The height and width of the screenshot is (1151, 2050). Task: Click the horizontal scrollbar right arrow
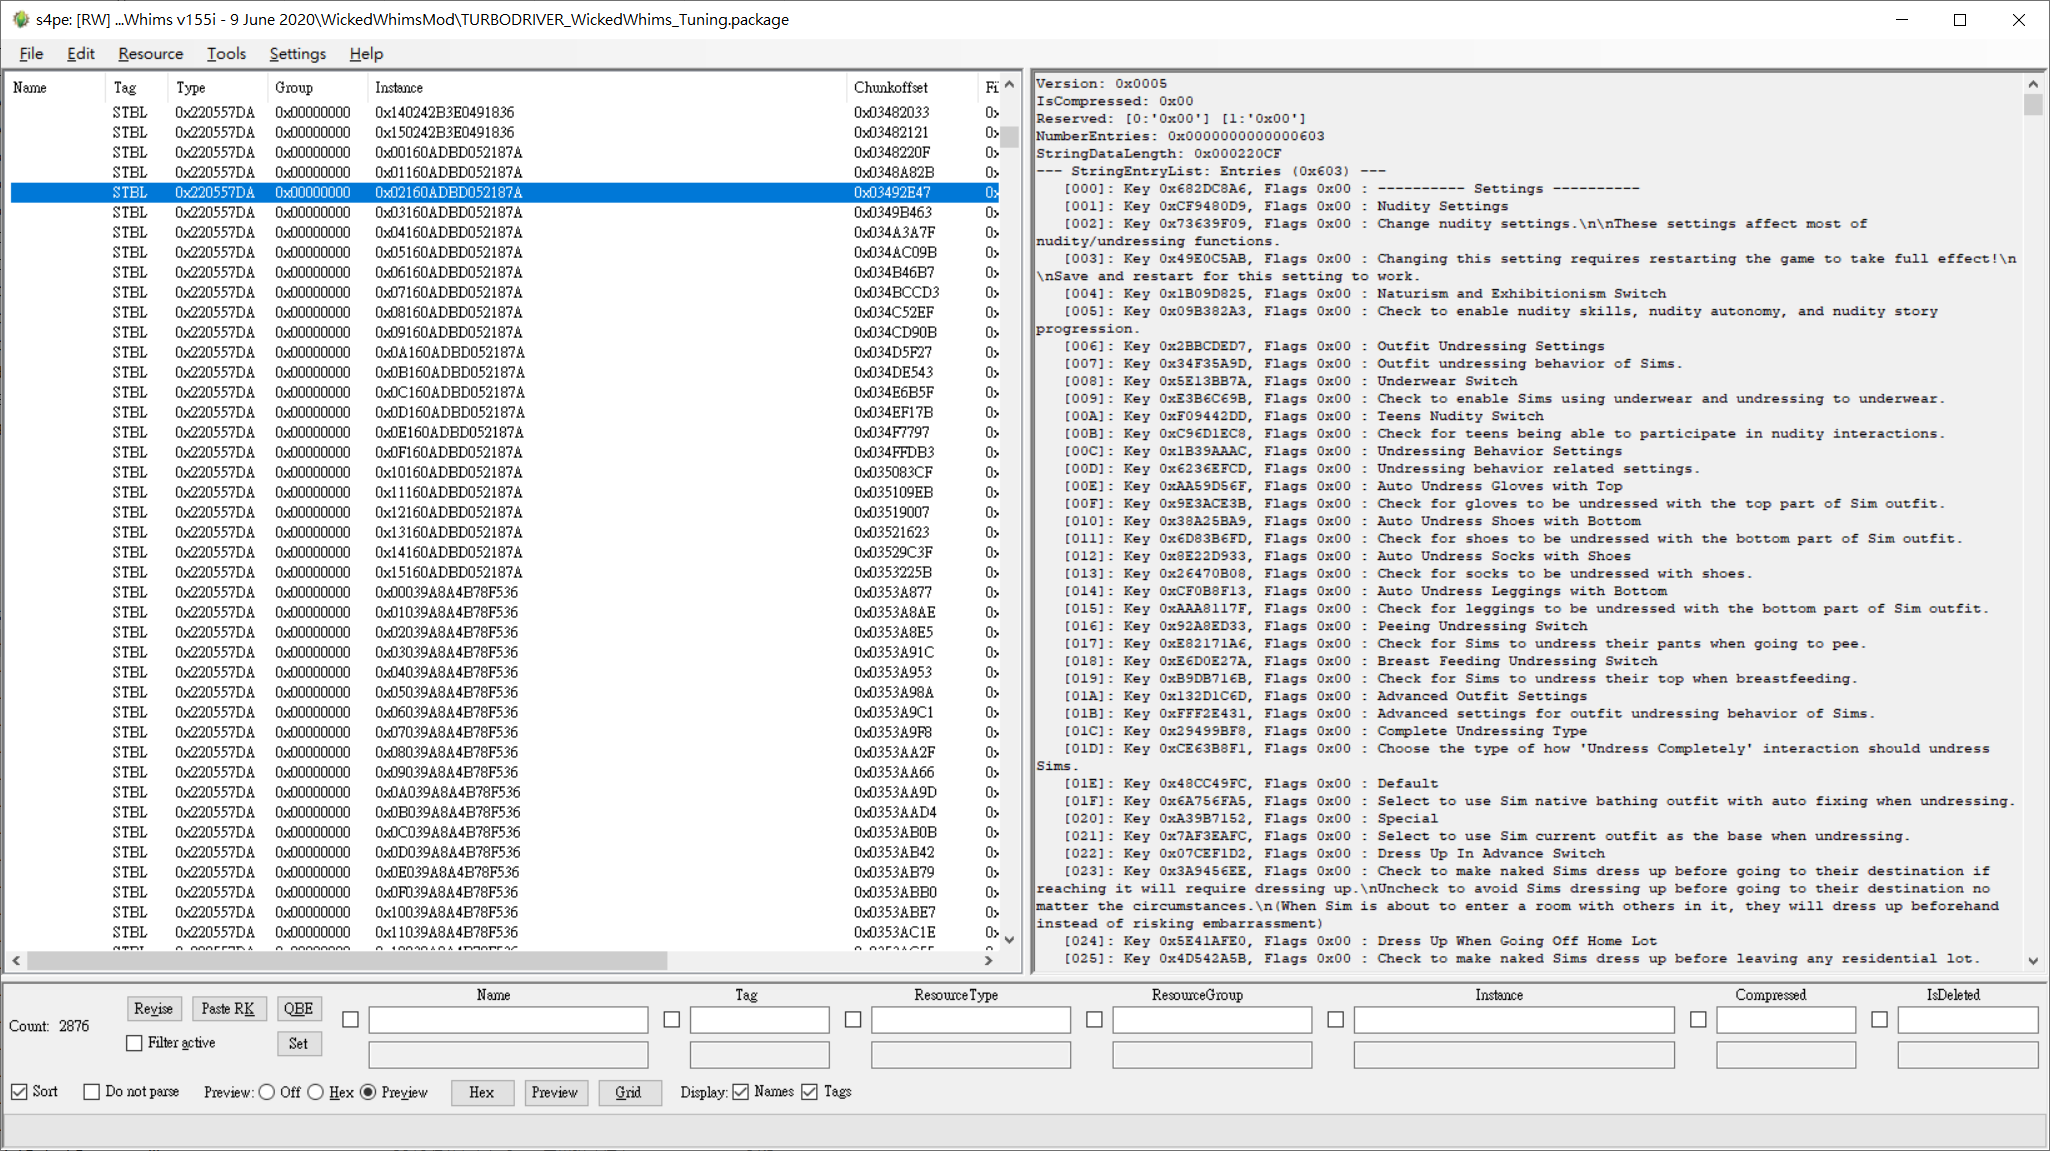[989, 960]
